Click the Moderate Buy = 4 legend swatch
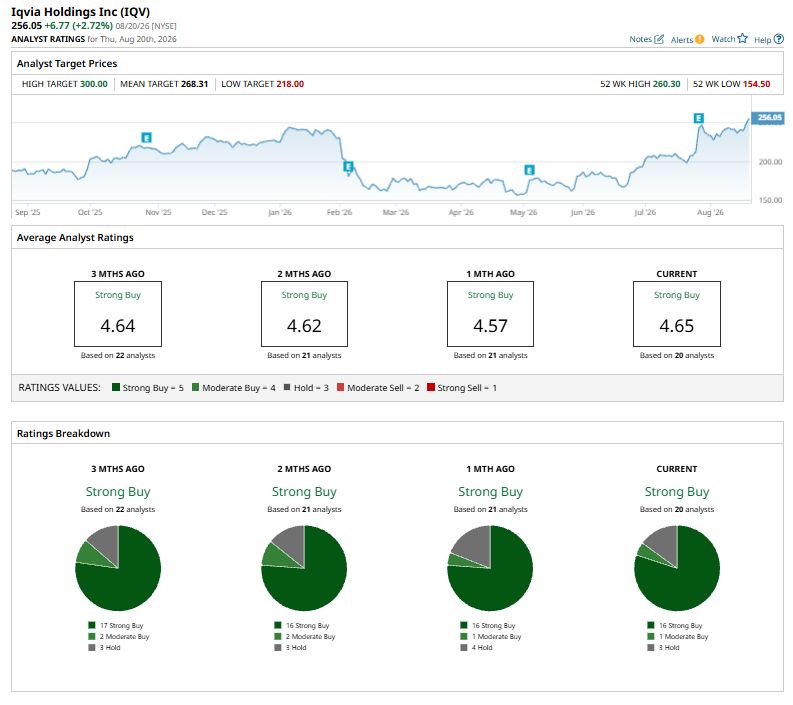The image size is (793, 705). point(195,387)
